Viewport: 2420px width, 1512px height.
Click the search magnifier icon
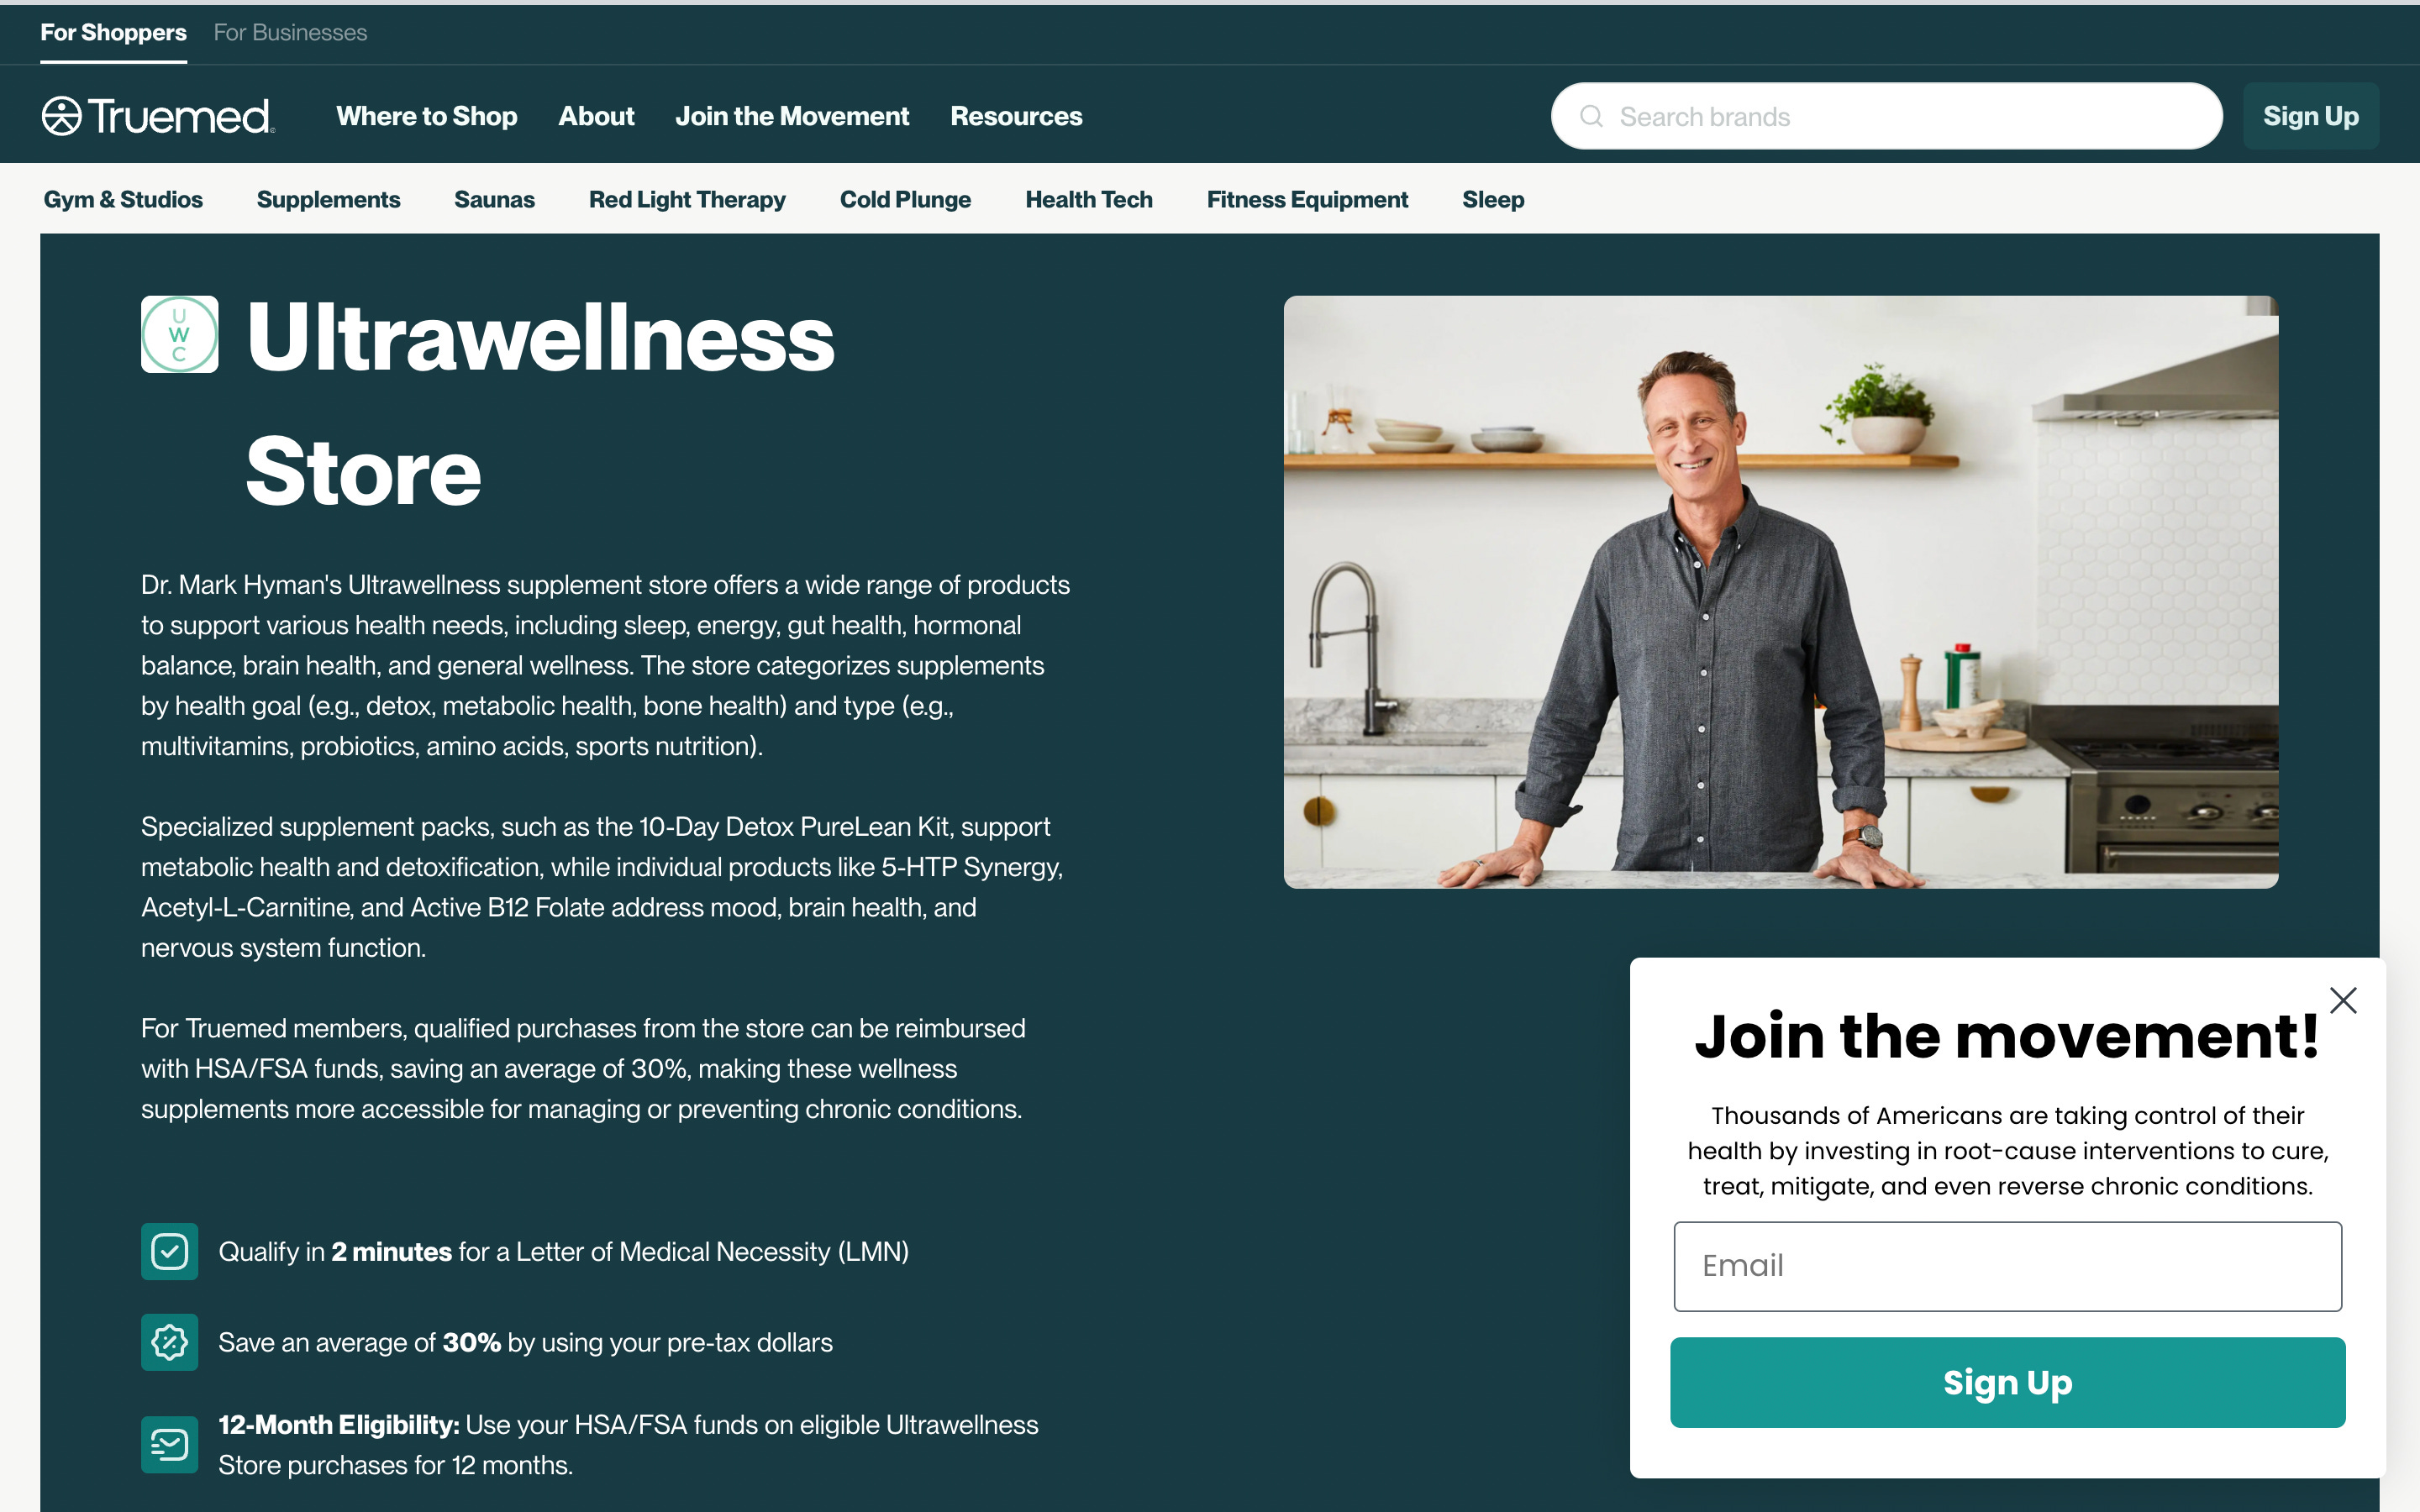tap(1591, 116)
